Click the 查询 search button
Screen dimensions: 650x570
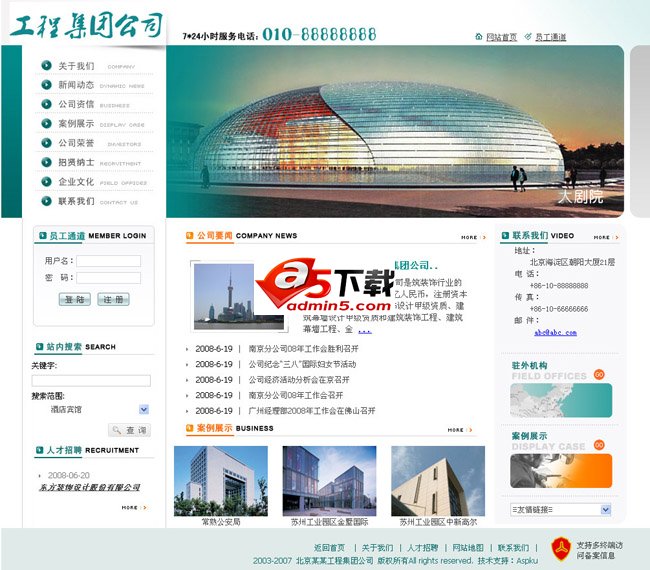coord(129,430)
